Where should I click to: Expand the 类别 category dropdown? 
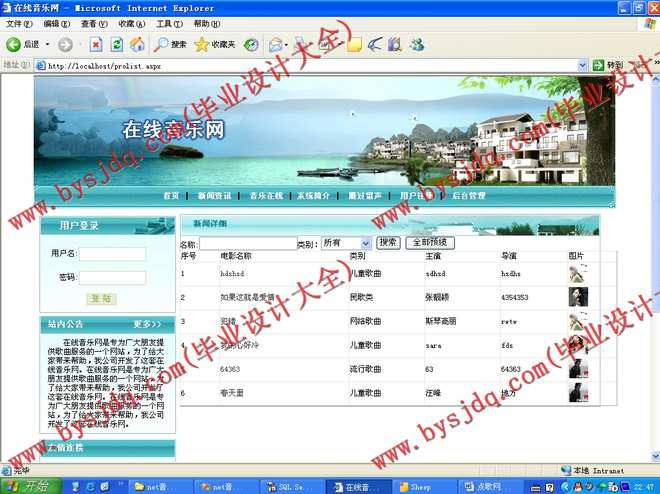click(365, 243)
